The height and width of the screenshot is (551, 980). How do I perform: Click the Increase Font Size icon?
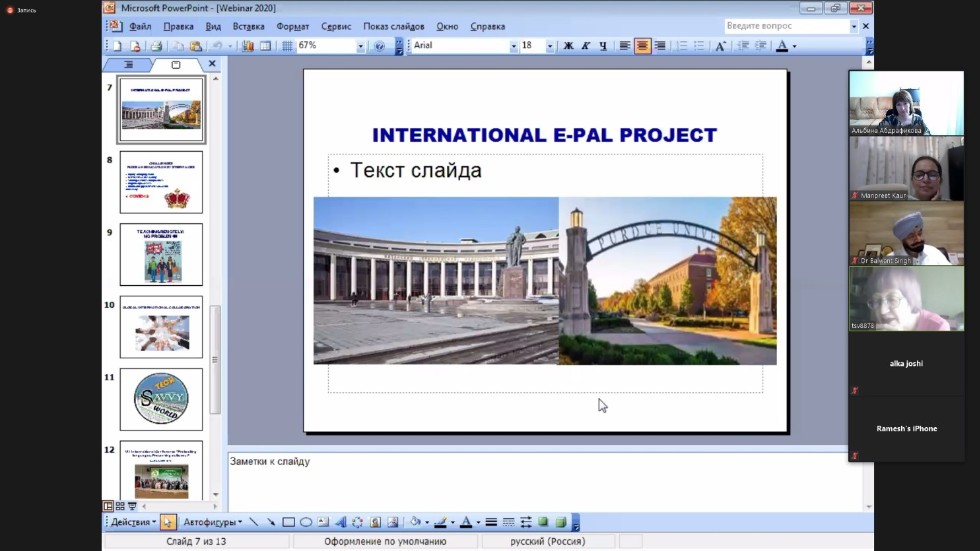point(721,46)
